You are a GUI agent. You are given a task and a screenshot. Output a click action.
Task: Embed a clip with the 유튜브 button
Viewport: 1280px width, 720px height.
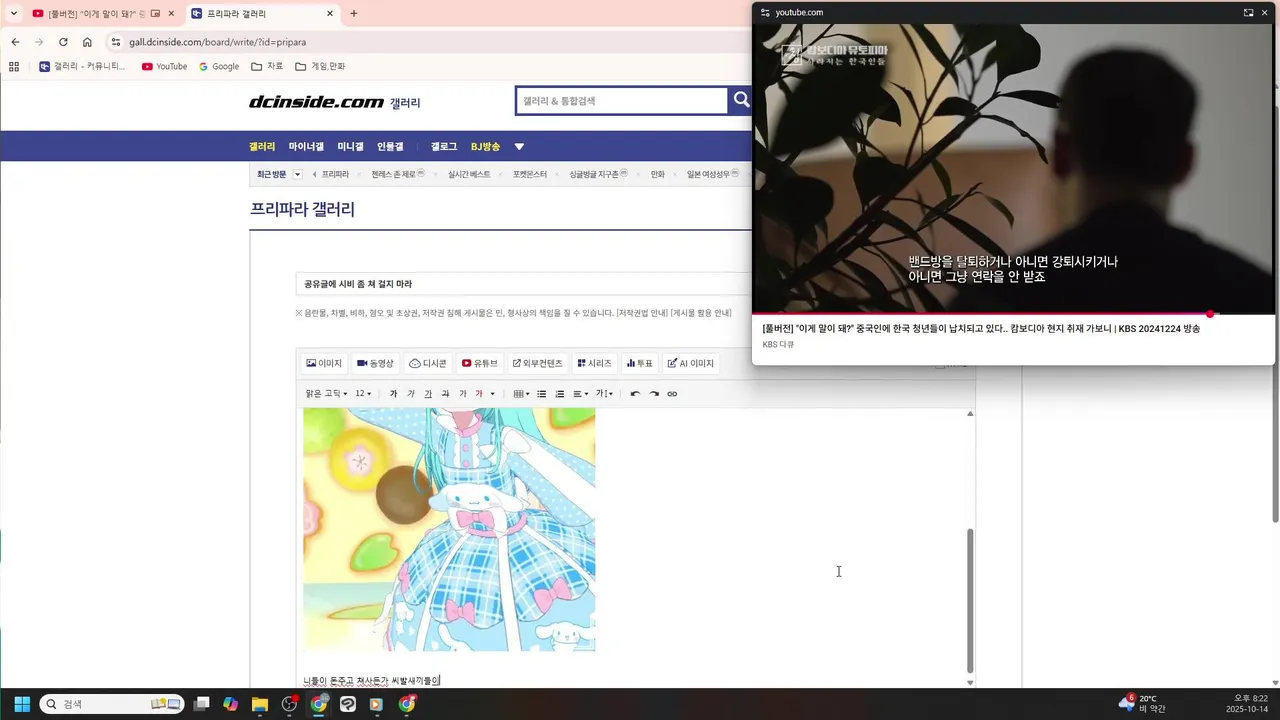coord(480,363)
